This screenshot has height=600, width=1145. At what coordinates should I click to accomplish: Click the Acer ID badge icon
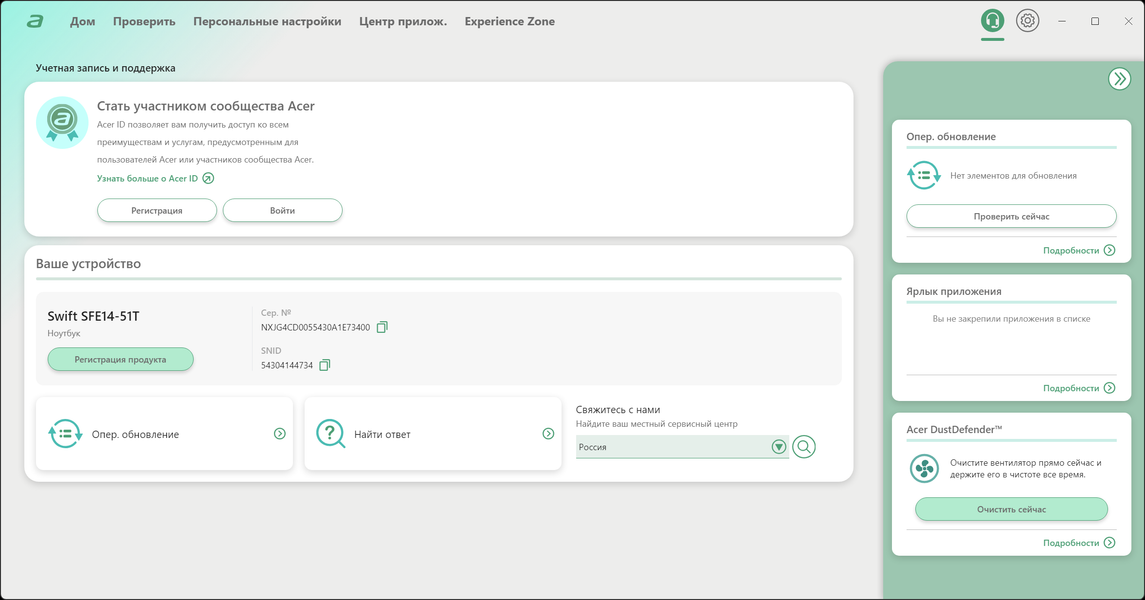point(62,123)
